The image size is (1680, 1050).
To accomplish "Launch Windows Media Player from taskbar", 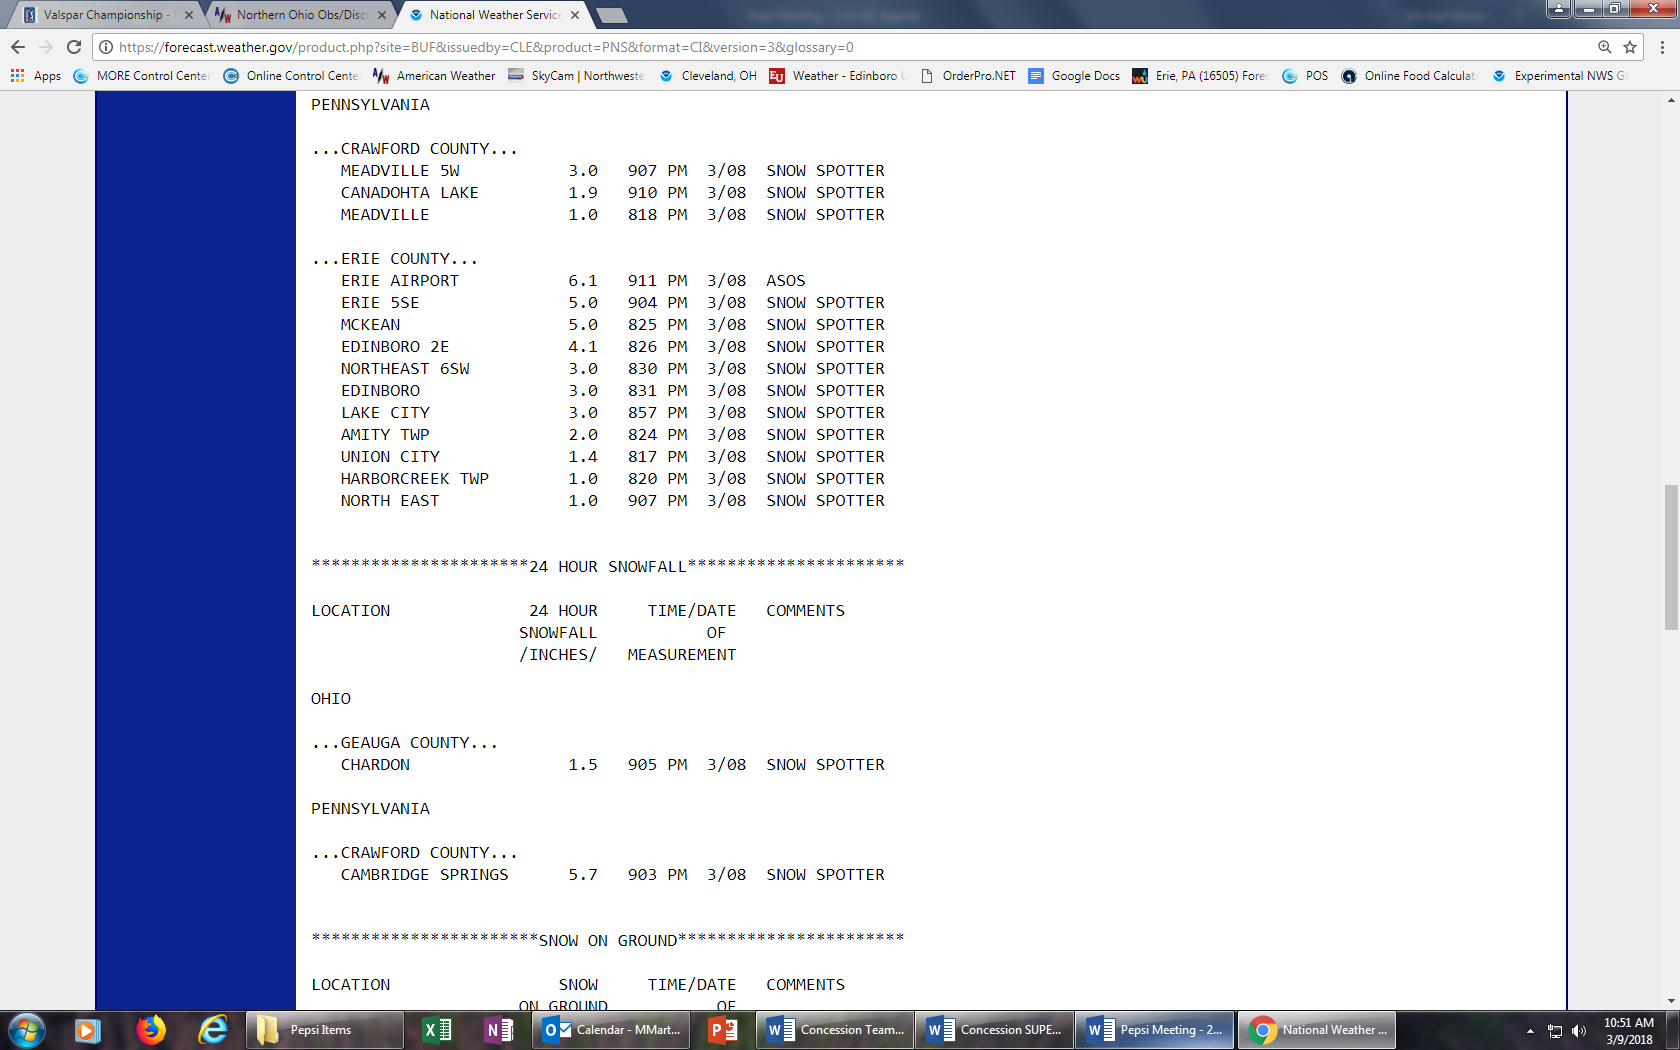I will point(88,1030).
